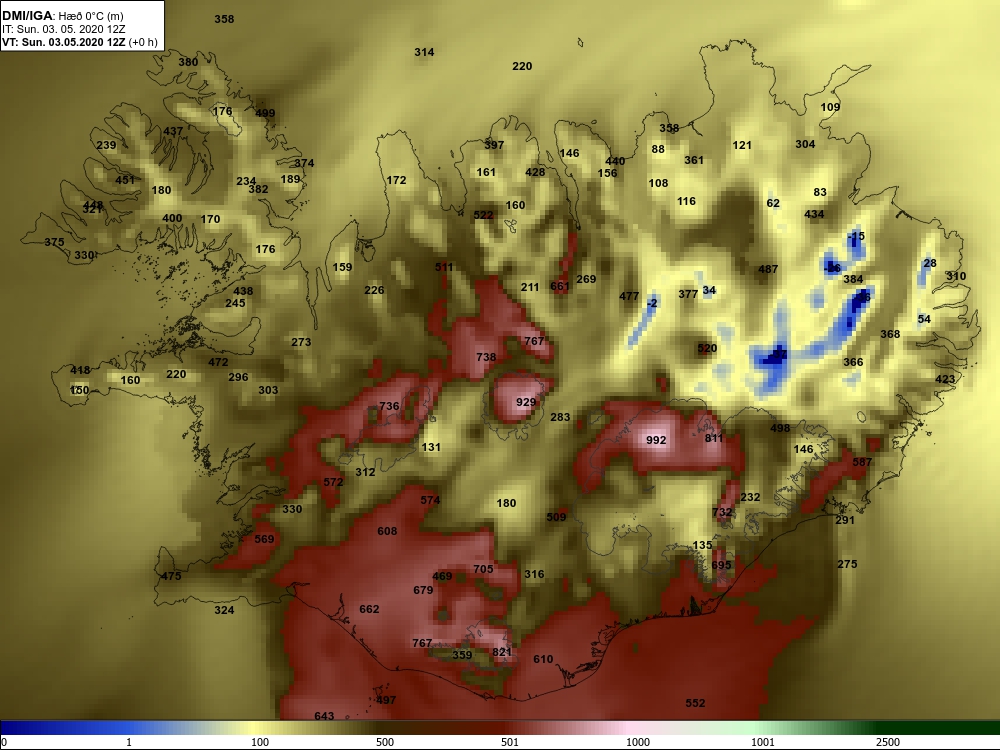Image resolution: width=1000 pixels, height=750 pixels.
Task: Click the 172 value on the map
Action: click(x=396, y=180)
